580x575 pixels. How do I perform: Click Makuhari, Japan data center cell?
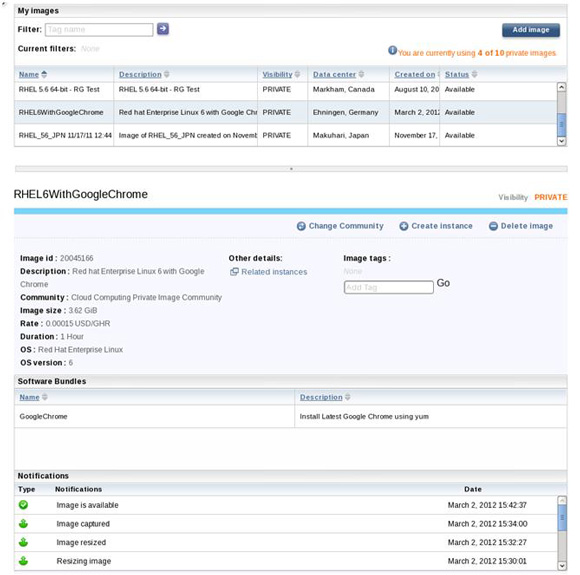pos(341,135)
